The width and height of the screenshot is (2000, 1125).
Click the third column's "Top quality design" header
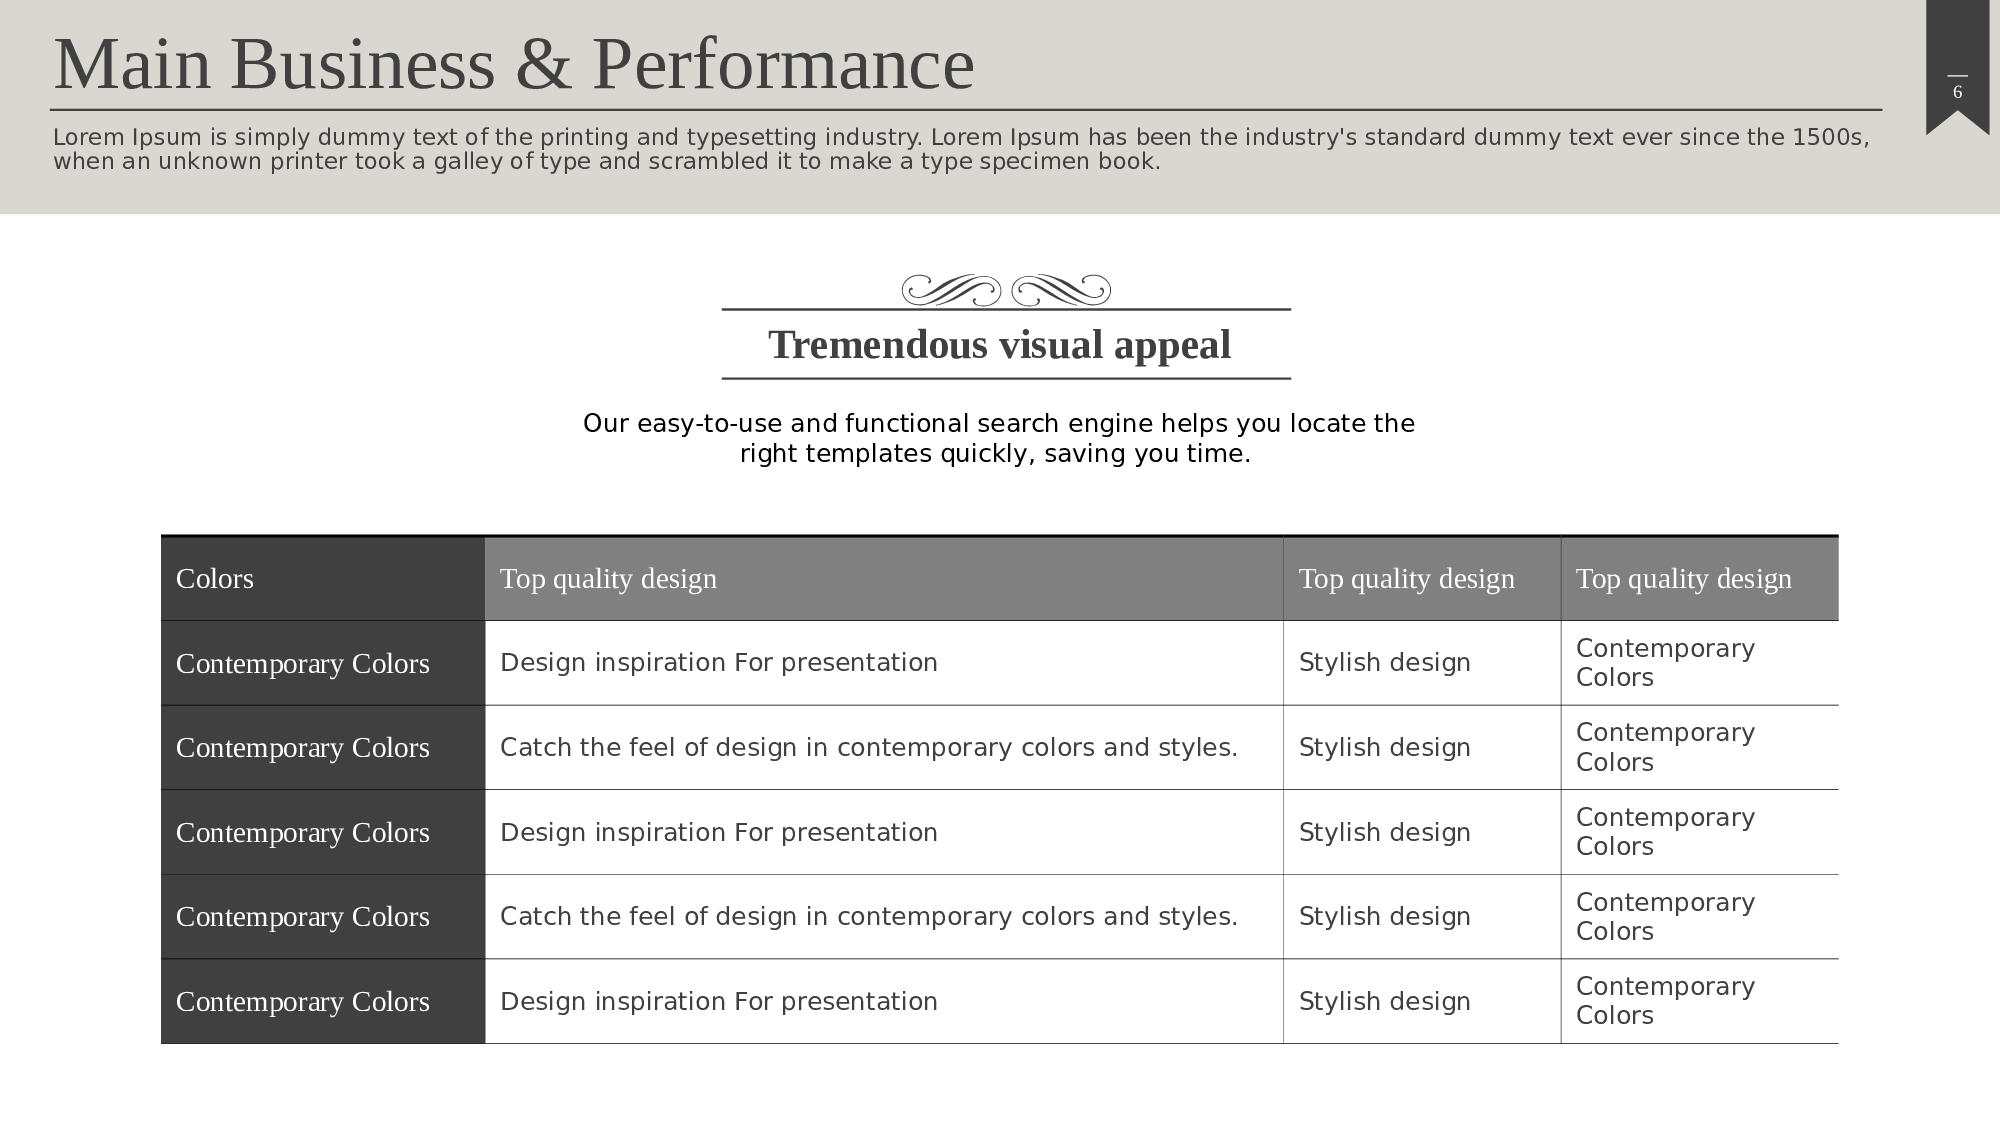pos(1421,579)
